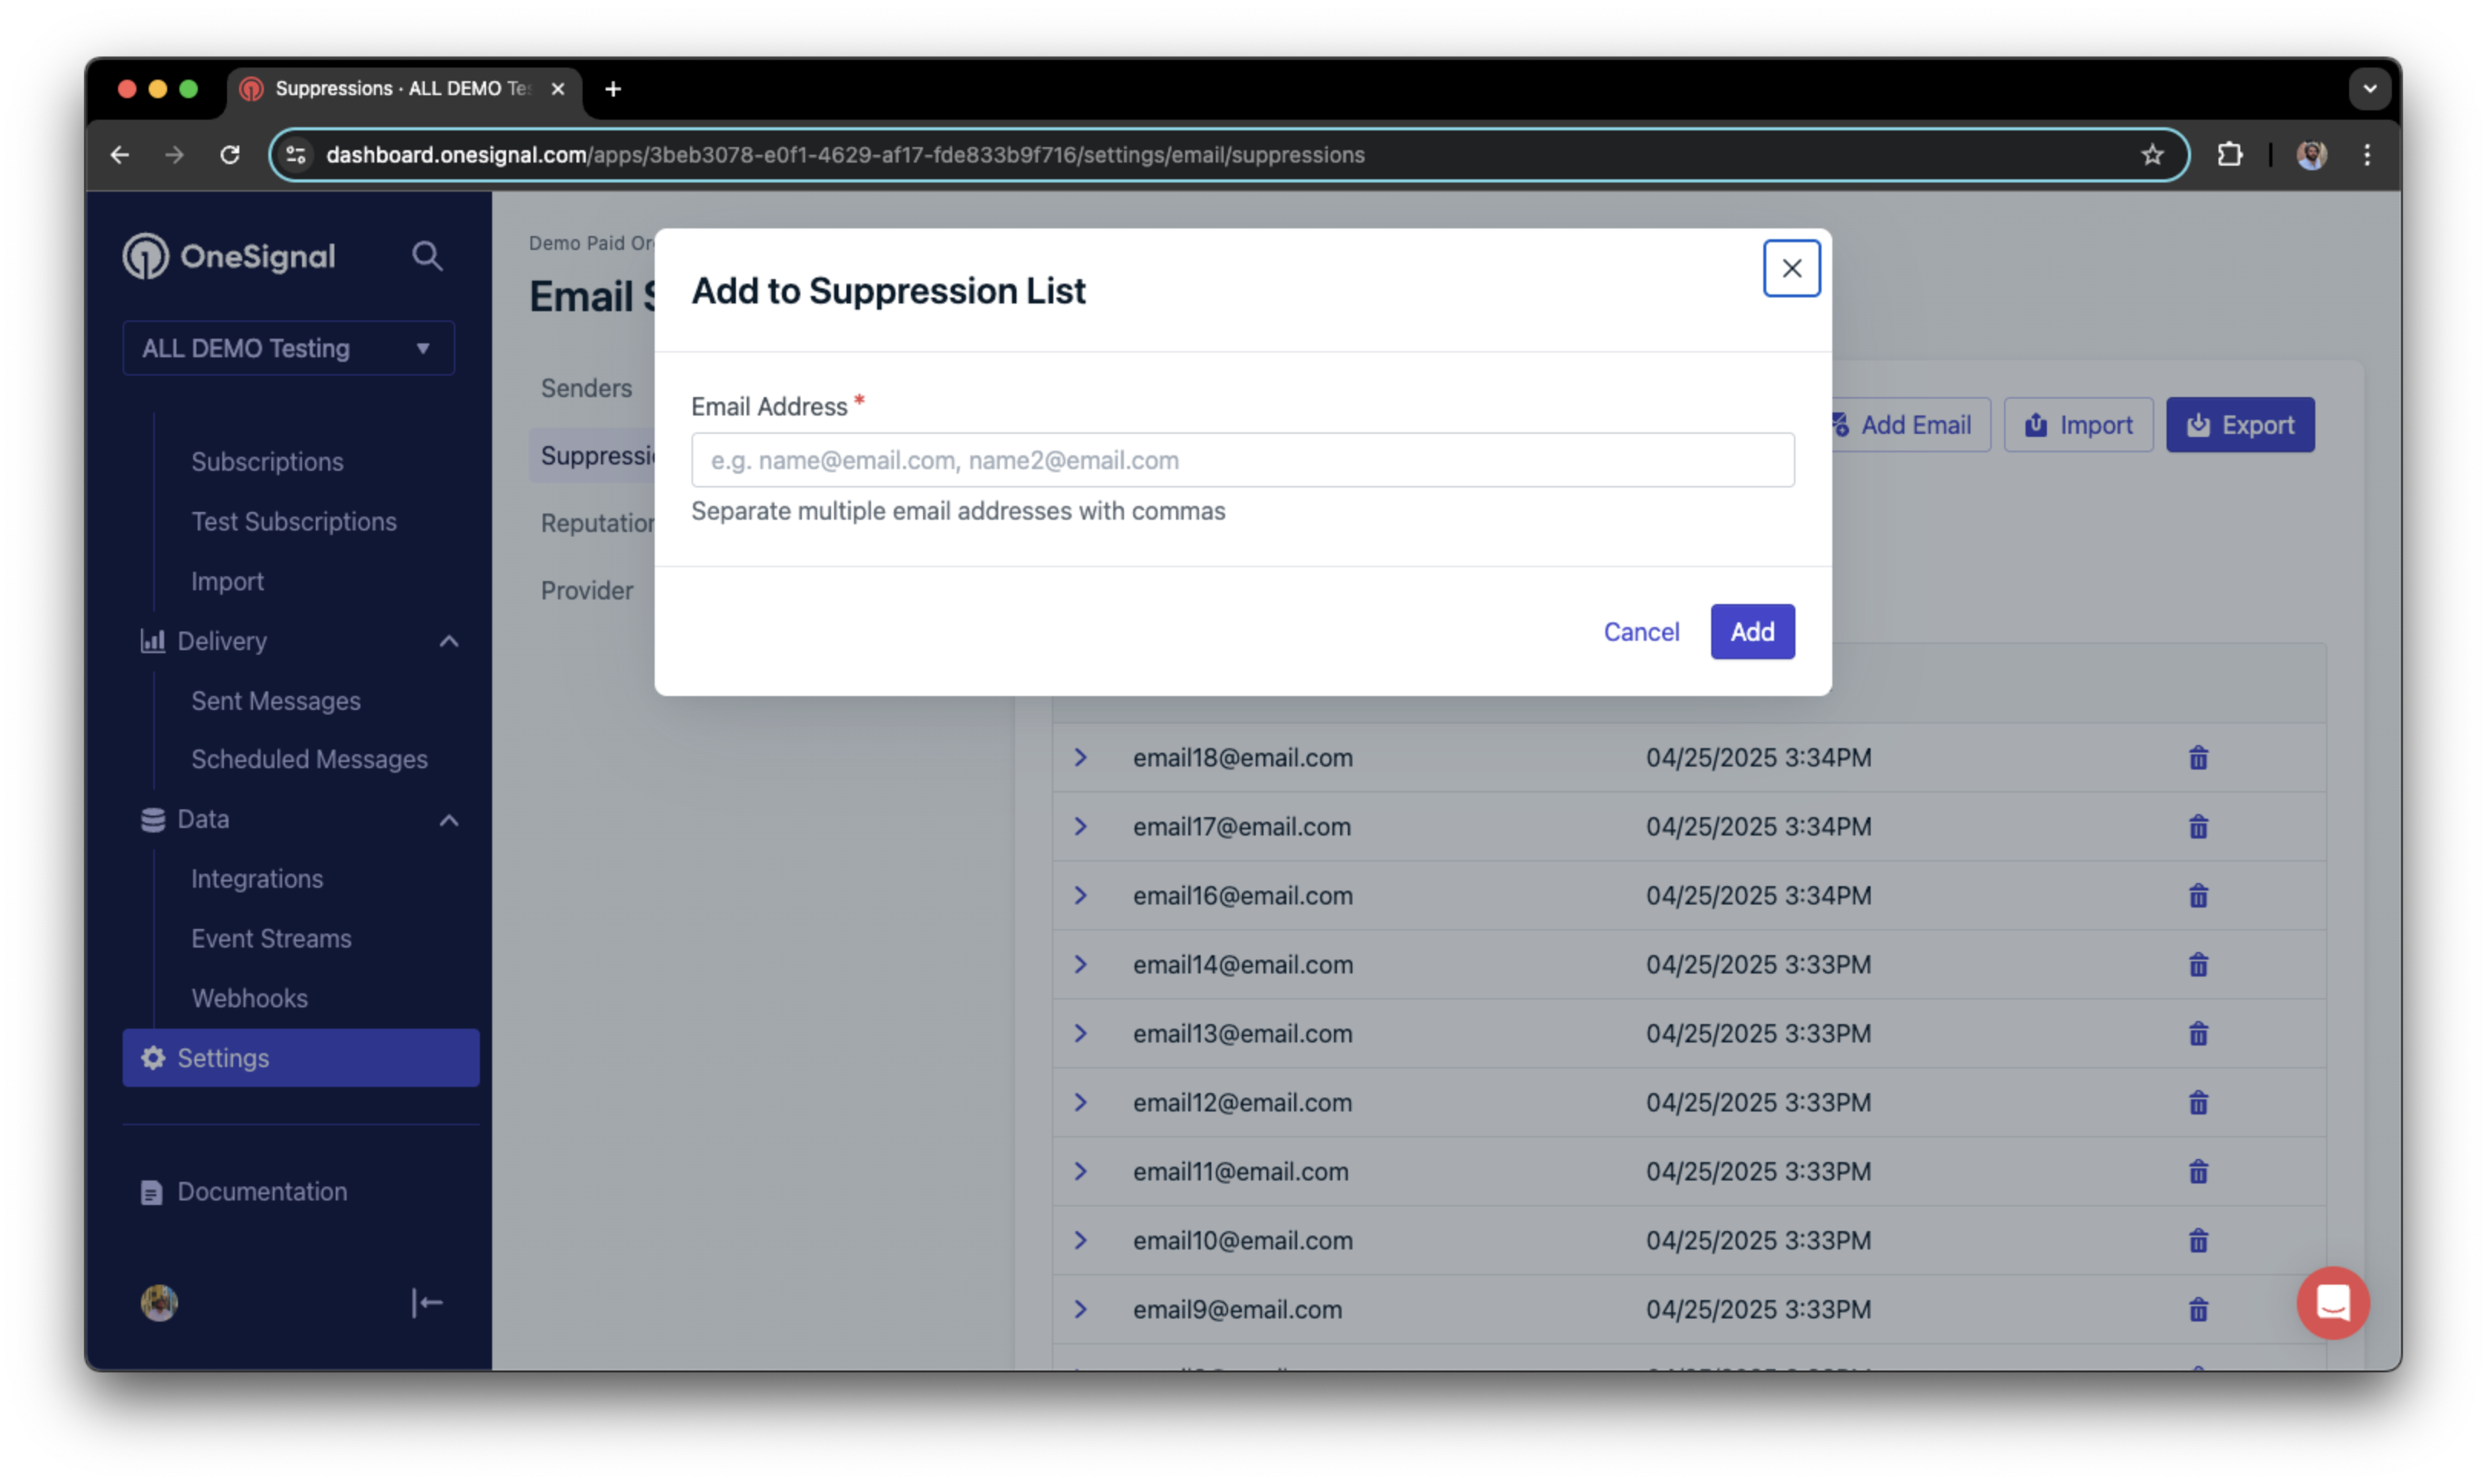The image size is (2487, 1484).
Task: Expand the email12@email.com row
Action: [1080, 1103]
